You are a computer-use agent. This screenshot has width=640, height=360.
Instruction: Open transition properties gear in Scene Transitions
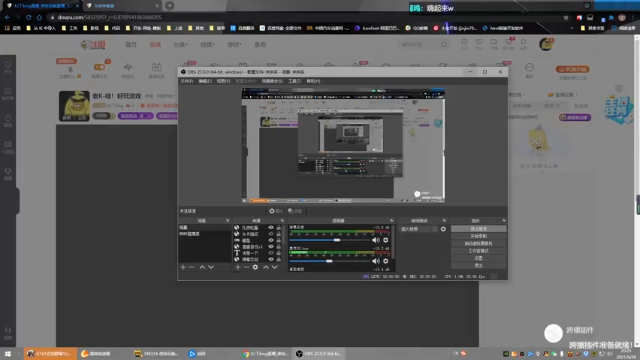coord(443,229)
